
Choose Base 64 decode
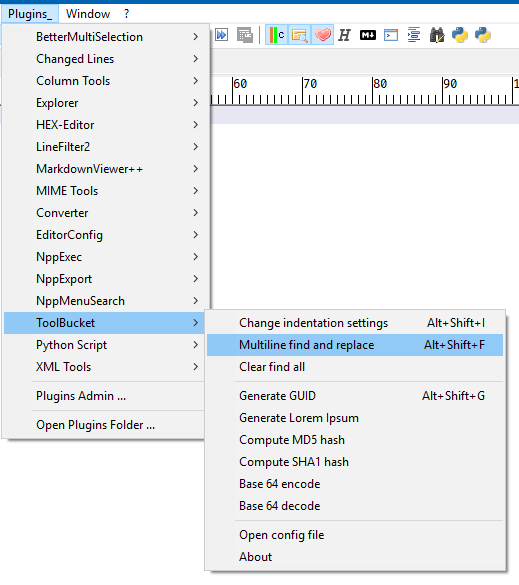click(355, 506)
